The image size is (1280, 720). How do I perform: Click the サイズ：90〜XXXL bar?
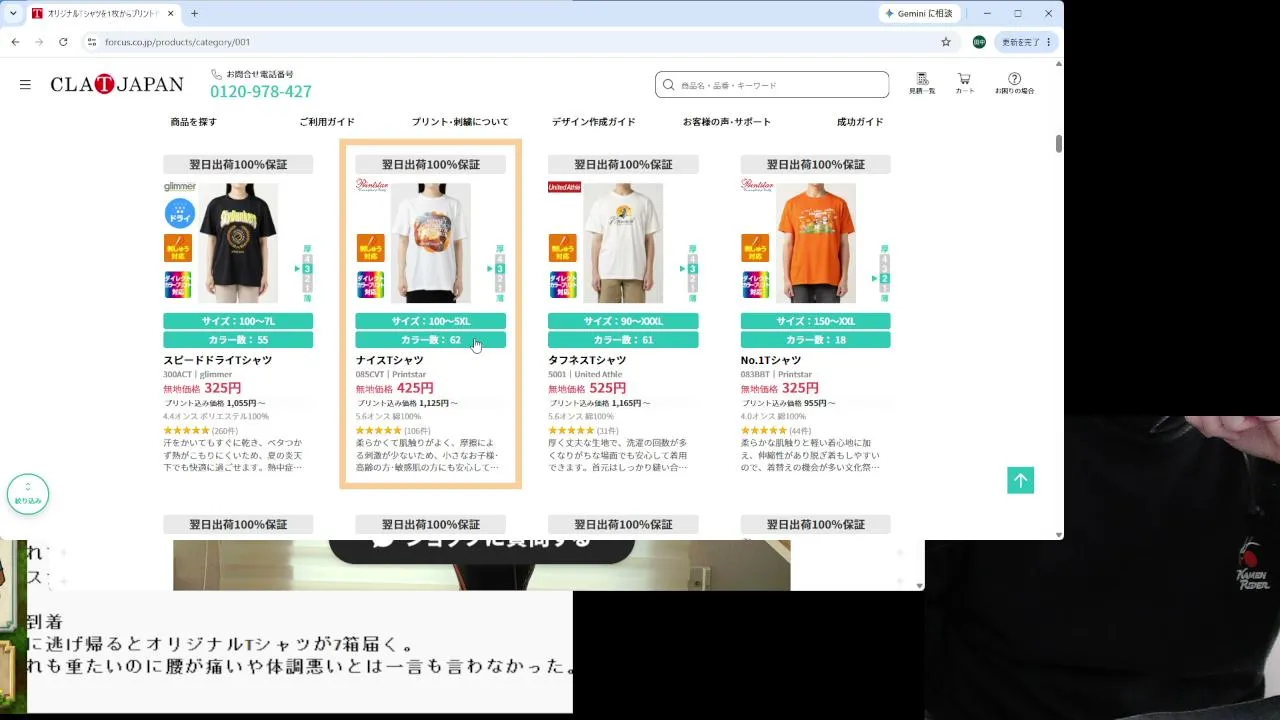pyautogui.click(x=623, y=321)
